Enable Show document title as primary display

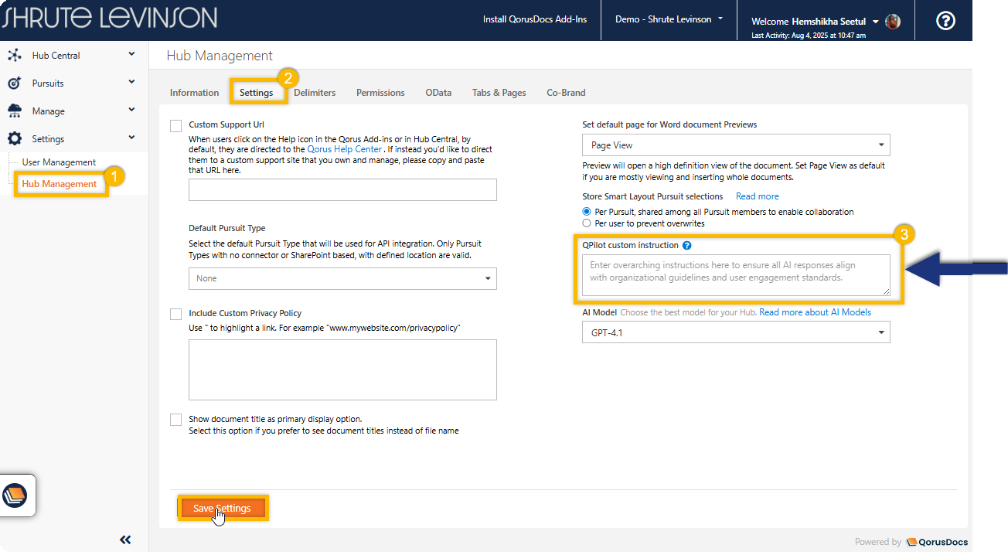176,420
